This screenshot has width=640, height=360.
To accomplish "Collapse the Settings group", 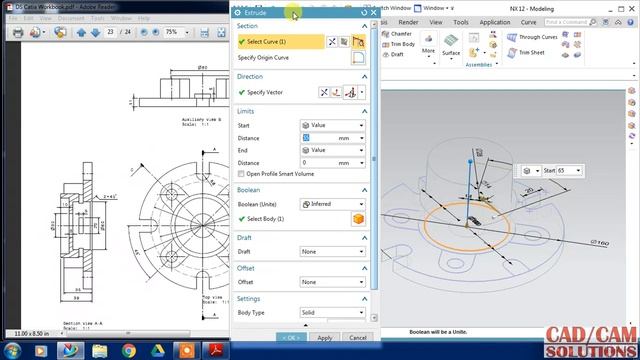I will point(364,299).
